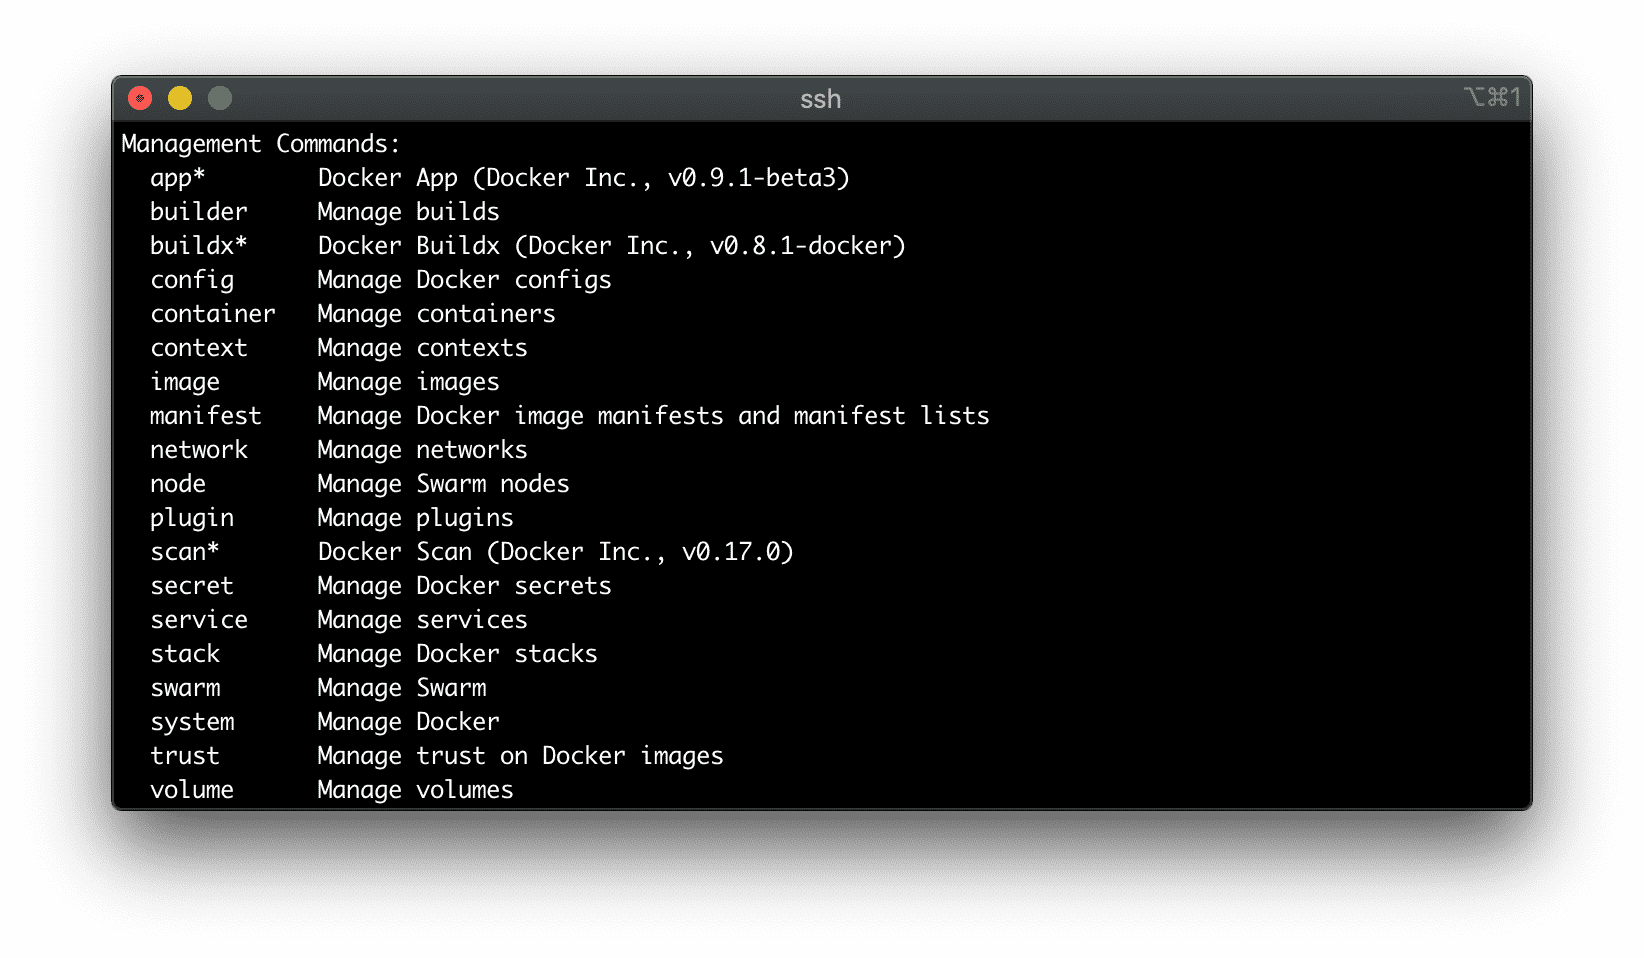Image resolution: width=1644 pixels, height=958 pixels.
Task: Click the config command text
Action: point(192,280)
